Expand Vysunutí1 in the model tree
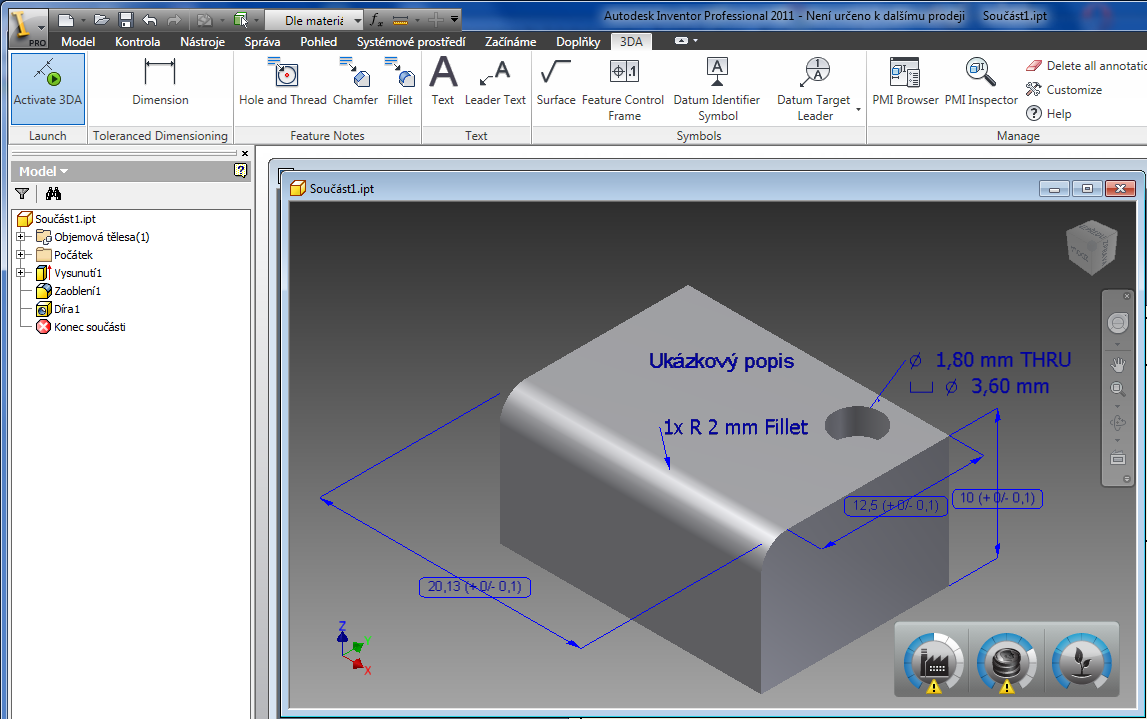The image size is (1147, 719). tap(22, 272)
